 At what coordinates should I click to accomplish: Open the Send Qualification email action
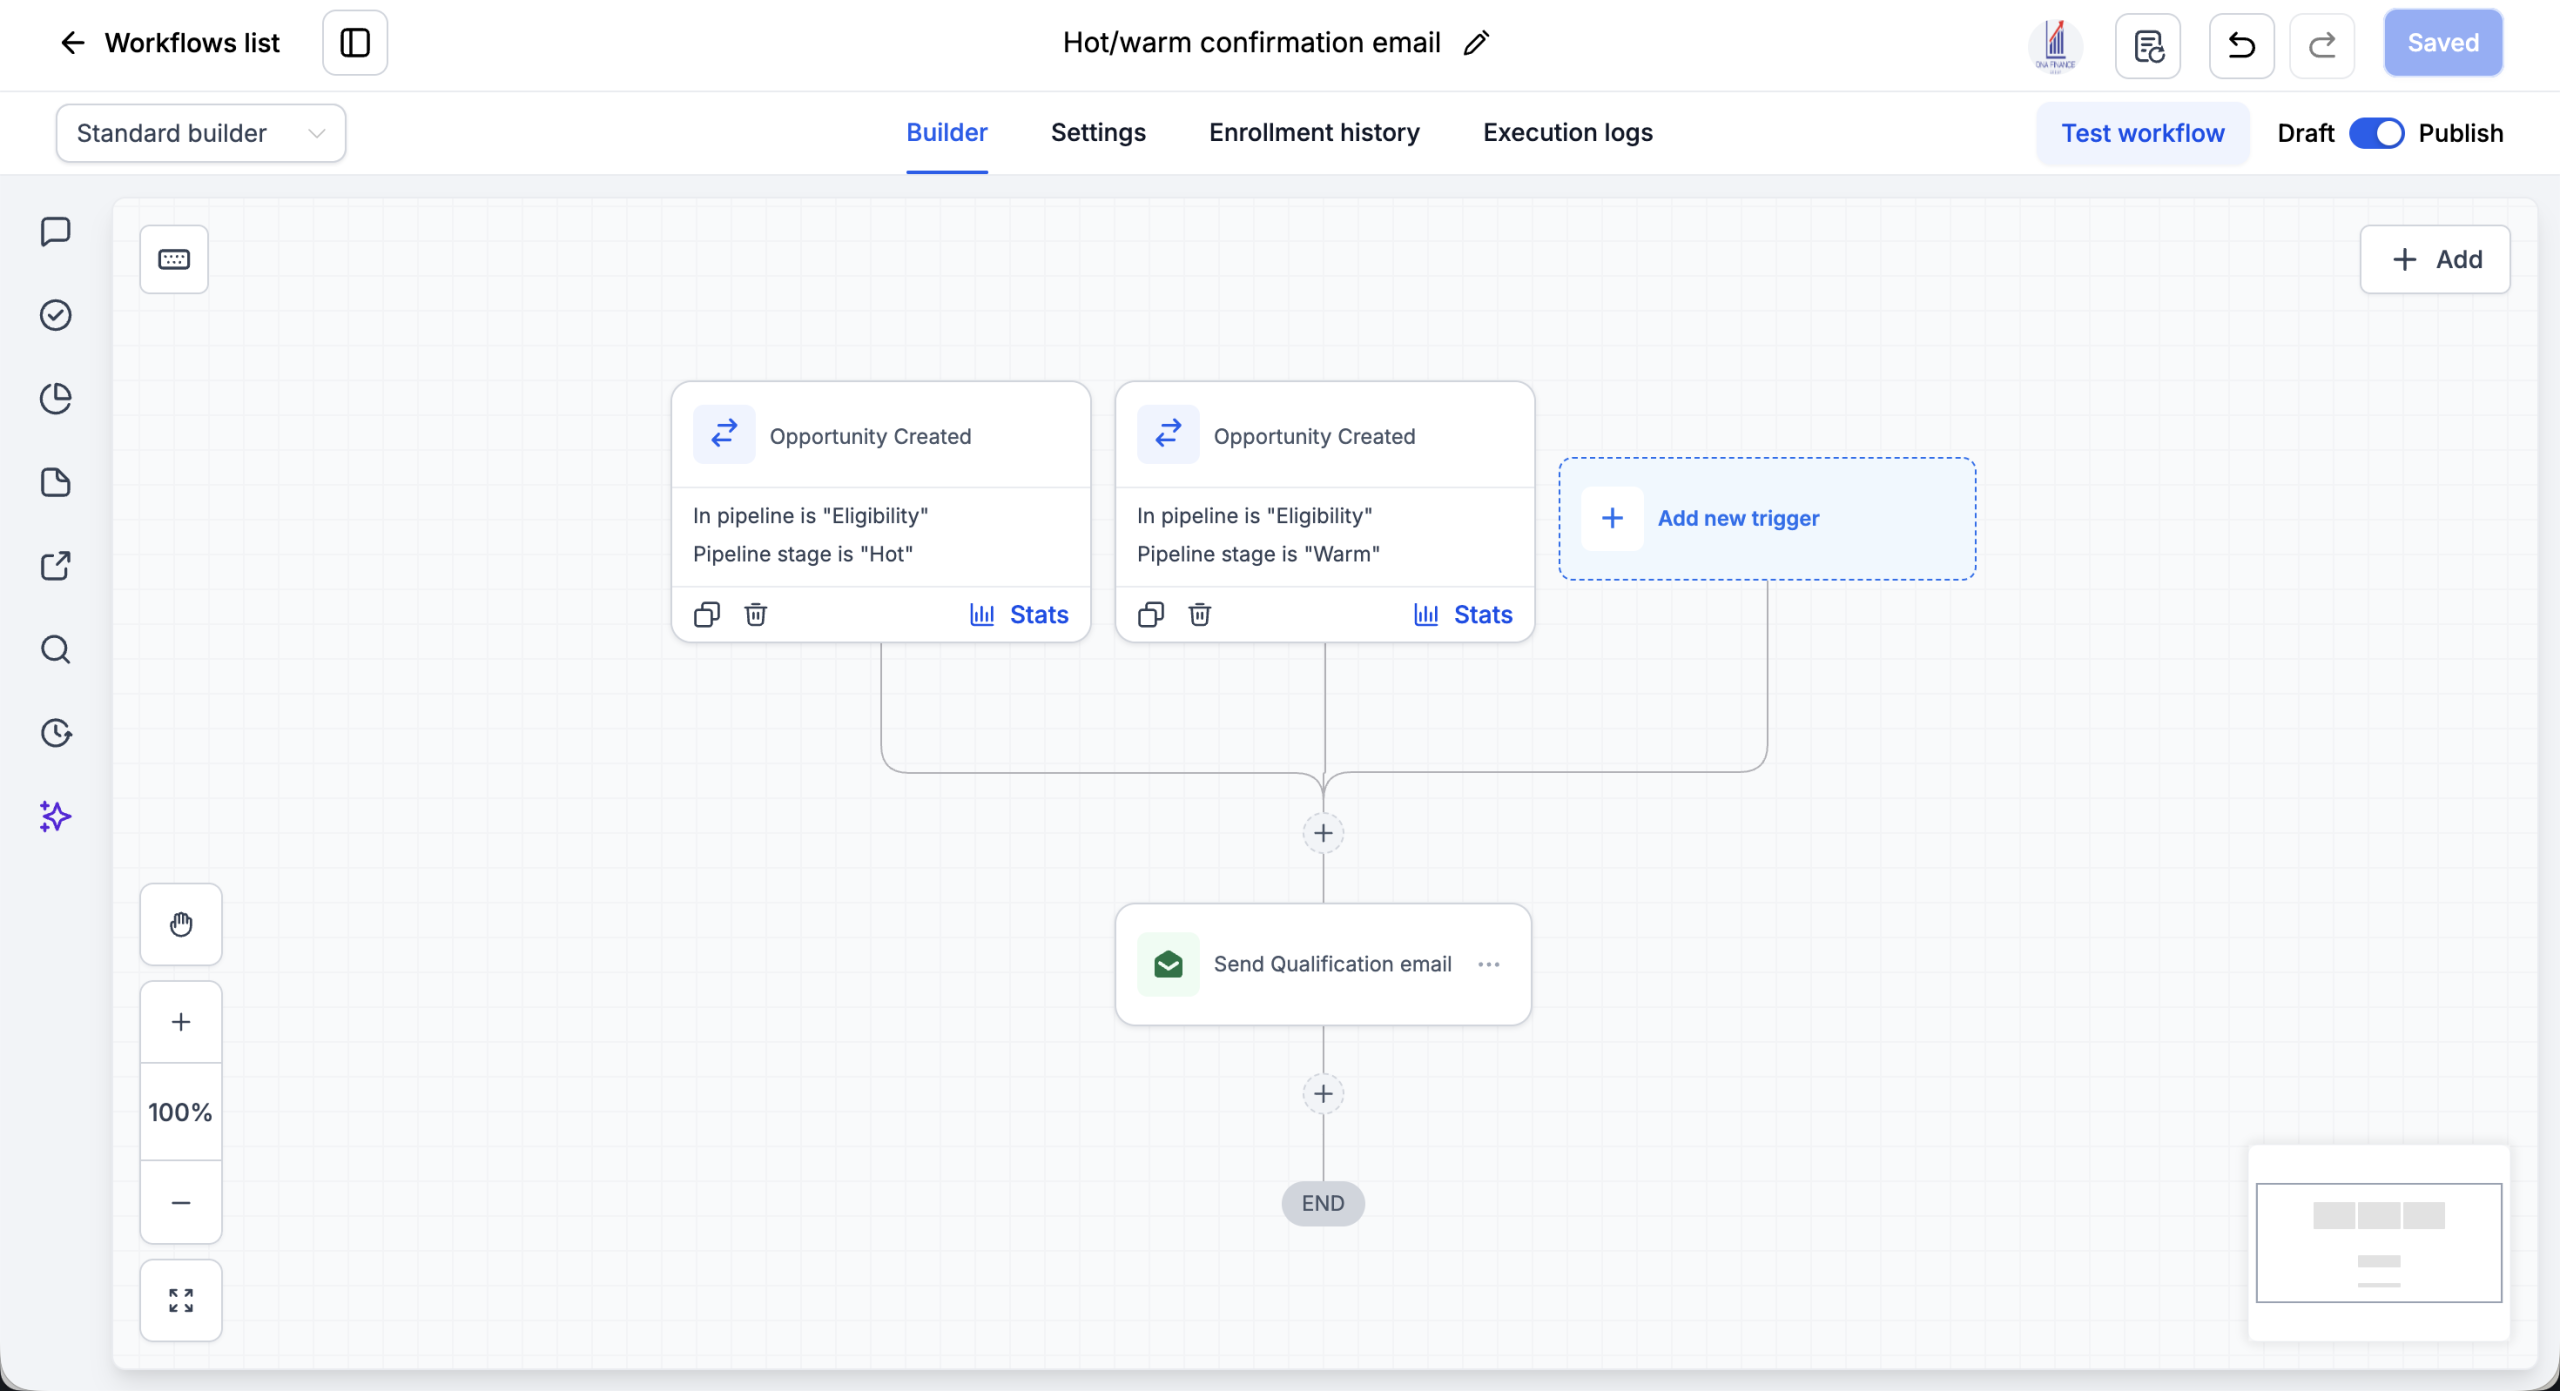pyautogui.click(x=1323, y=964)
